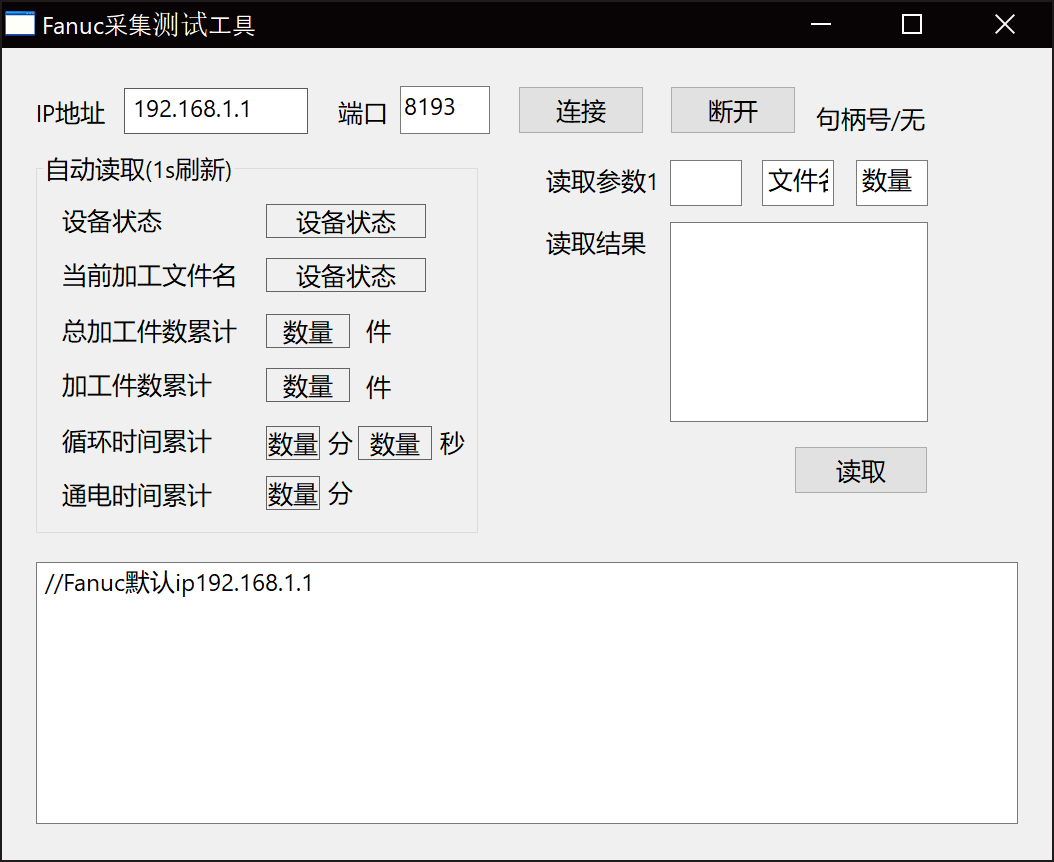Click the 自动读取(1s刷新) group title
Screen dimensions: 1054x862
click(138, 169)
